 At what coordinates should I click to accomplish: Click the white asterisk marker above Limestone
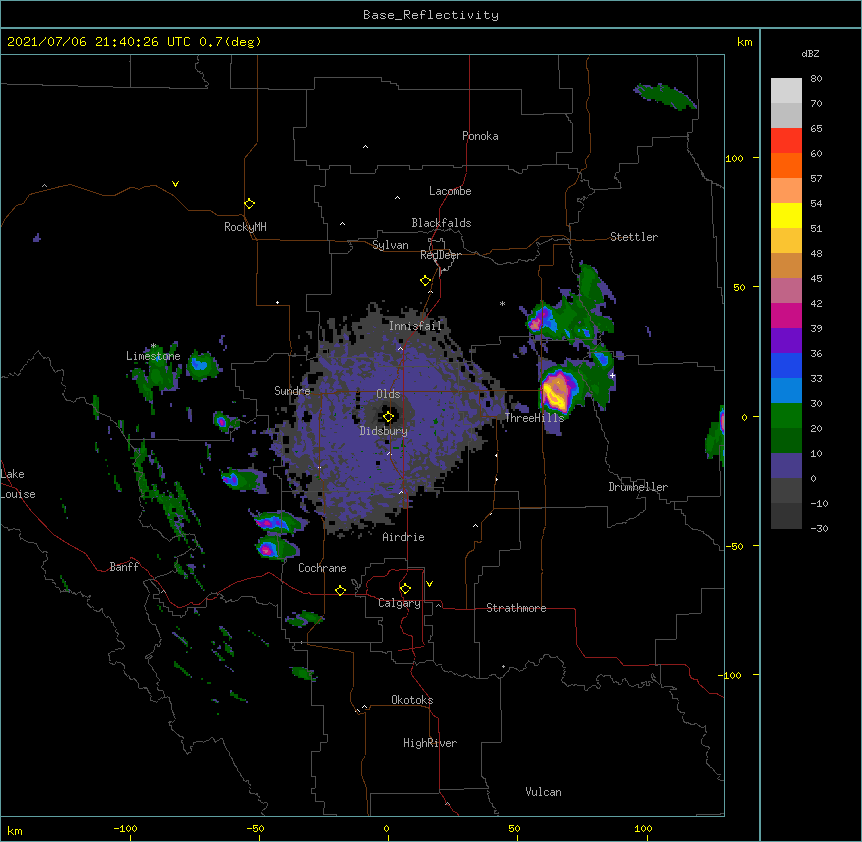[153, 346]
